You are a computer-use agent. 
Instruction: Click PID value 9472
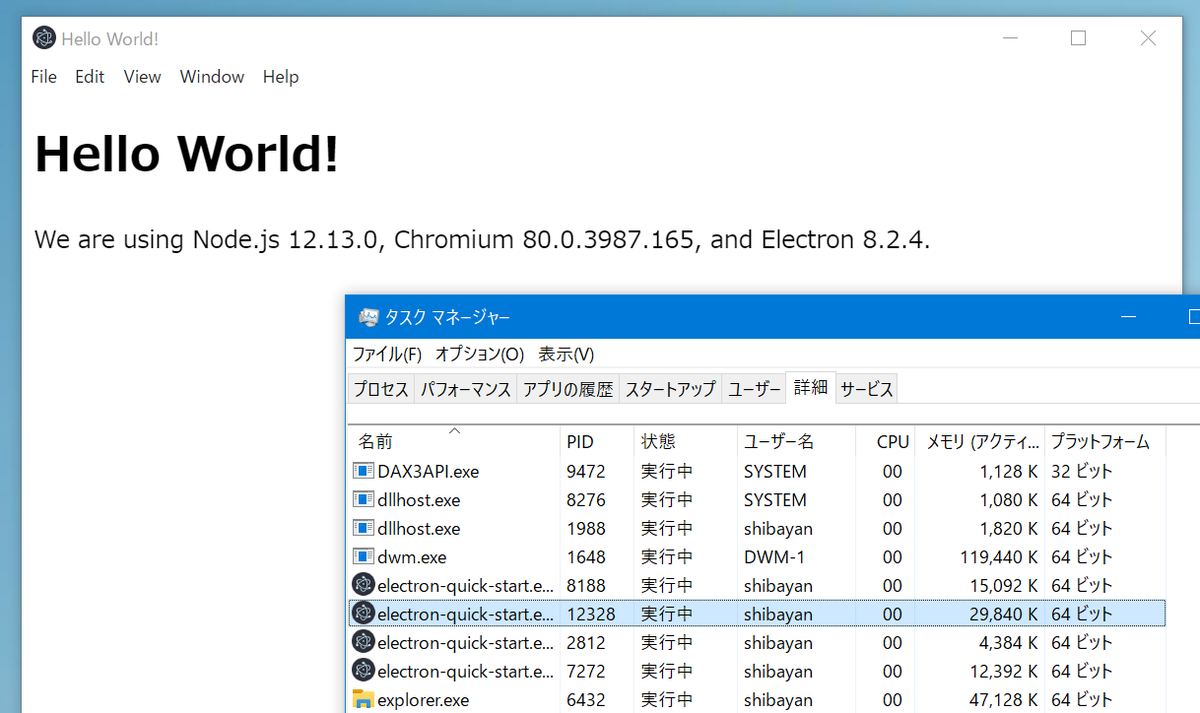pyautogui.click(x=586, y=471)
